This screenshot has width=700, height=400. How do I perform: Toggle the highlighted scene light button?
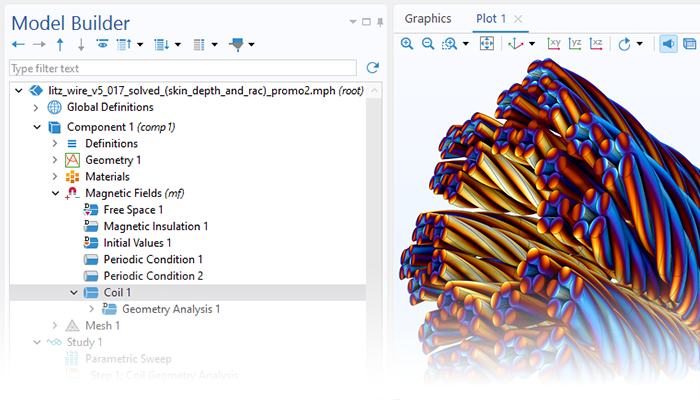click(668, 44)
